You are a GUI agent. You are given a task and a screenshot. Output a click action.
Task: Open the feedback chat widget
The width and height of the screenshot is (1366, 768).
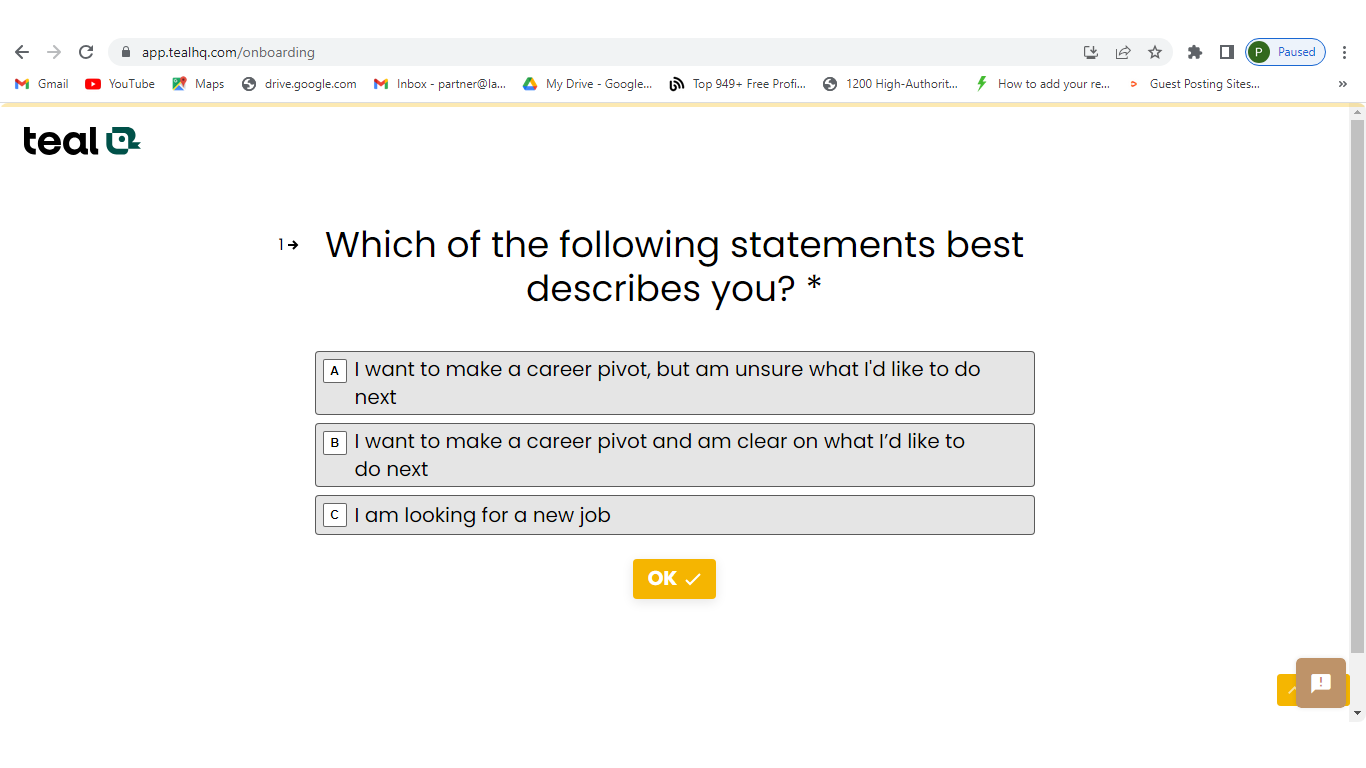point(1320,682)
